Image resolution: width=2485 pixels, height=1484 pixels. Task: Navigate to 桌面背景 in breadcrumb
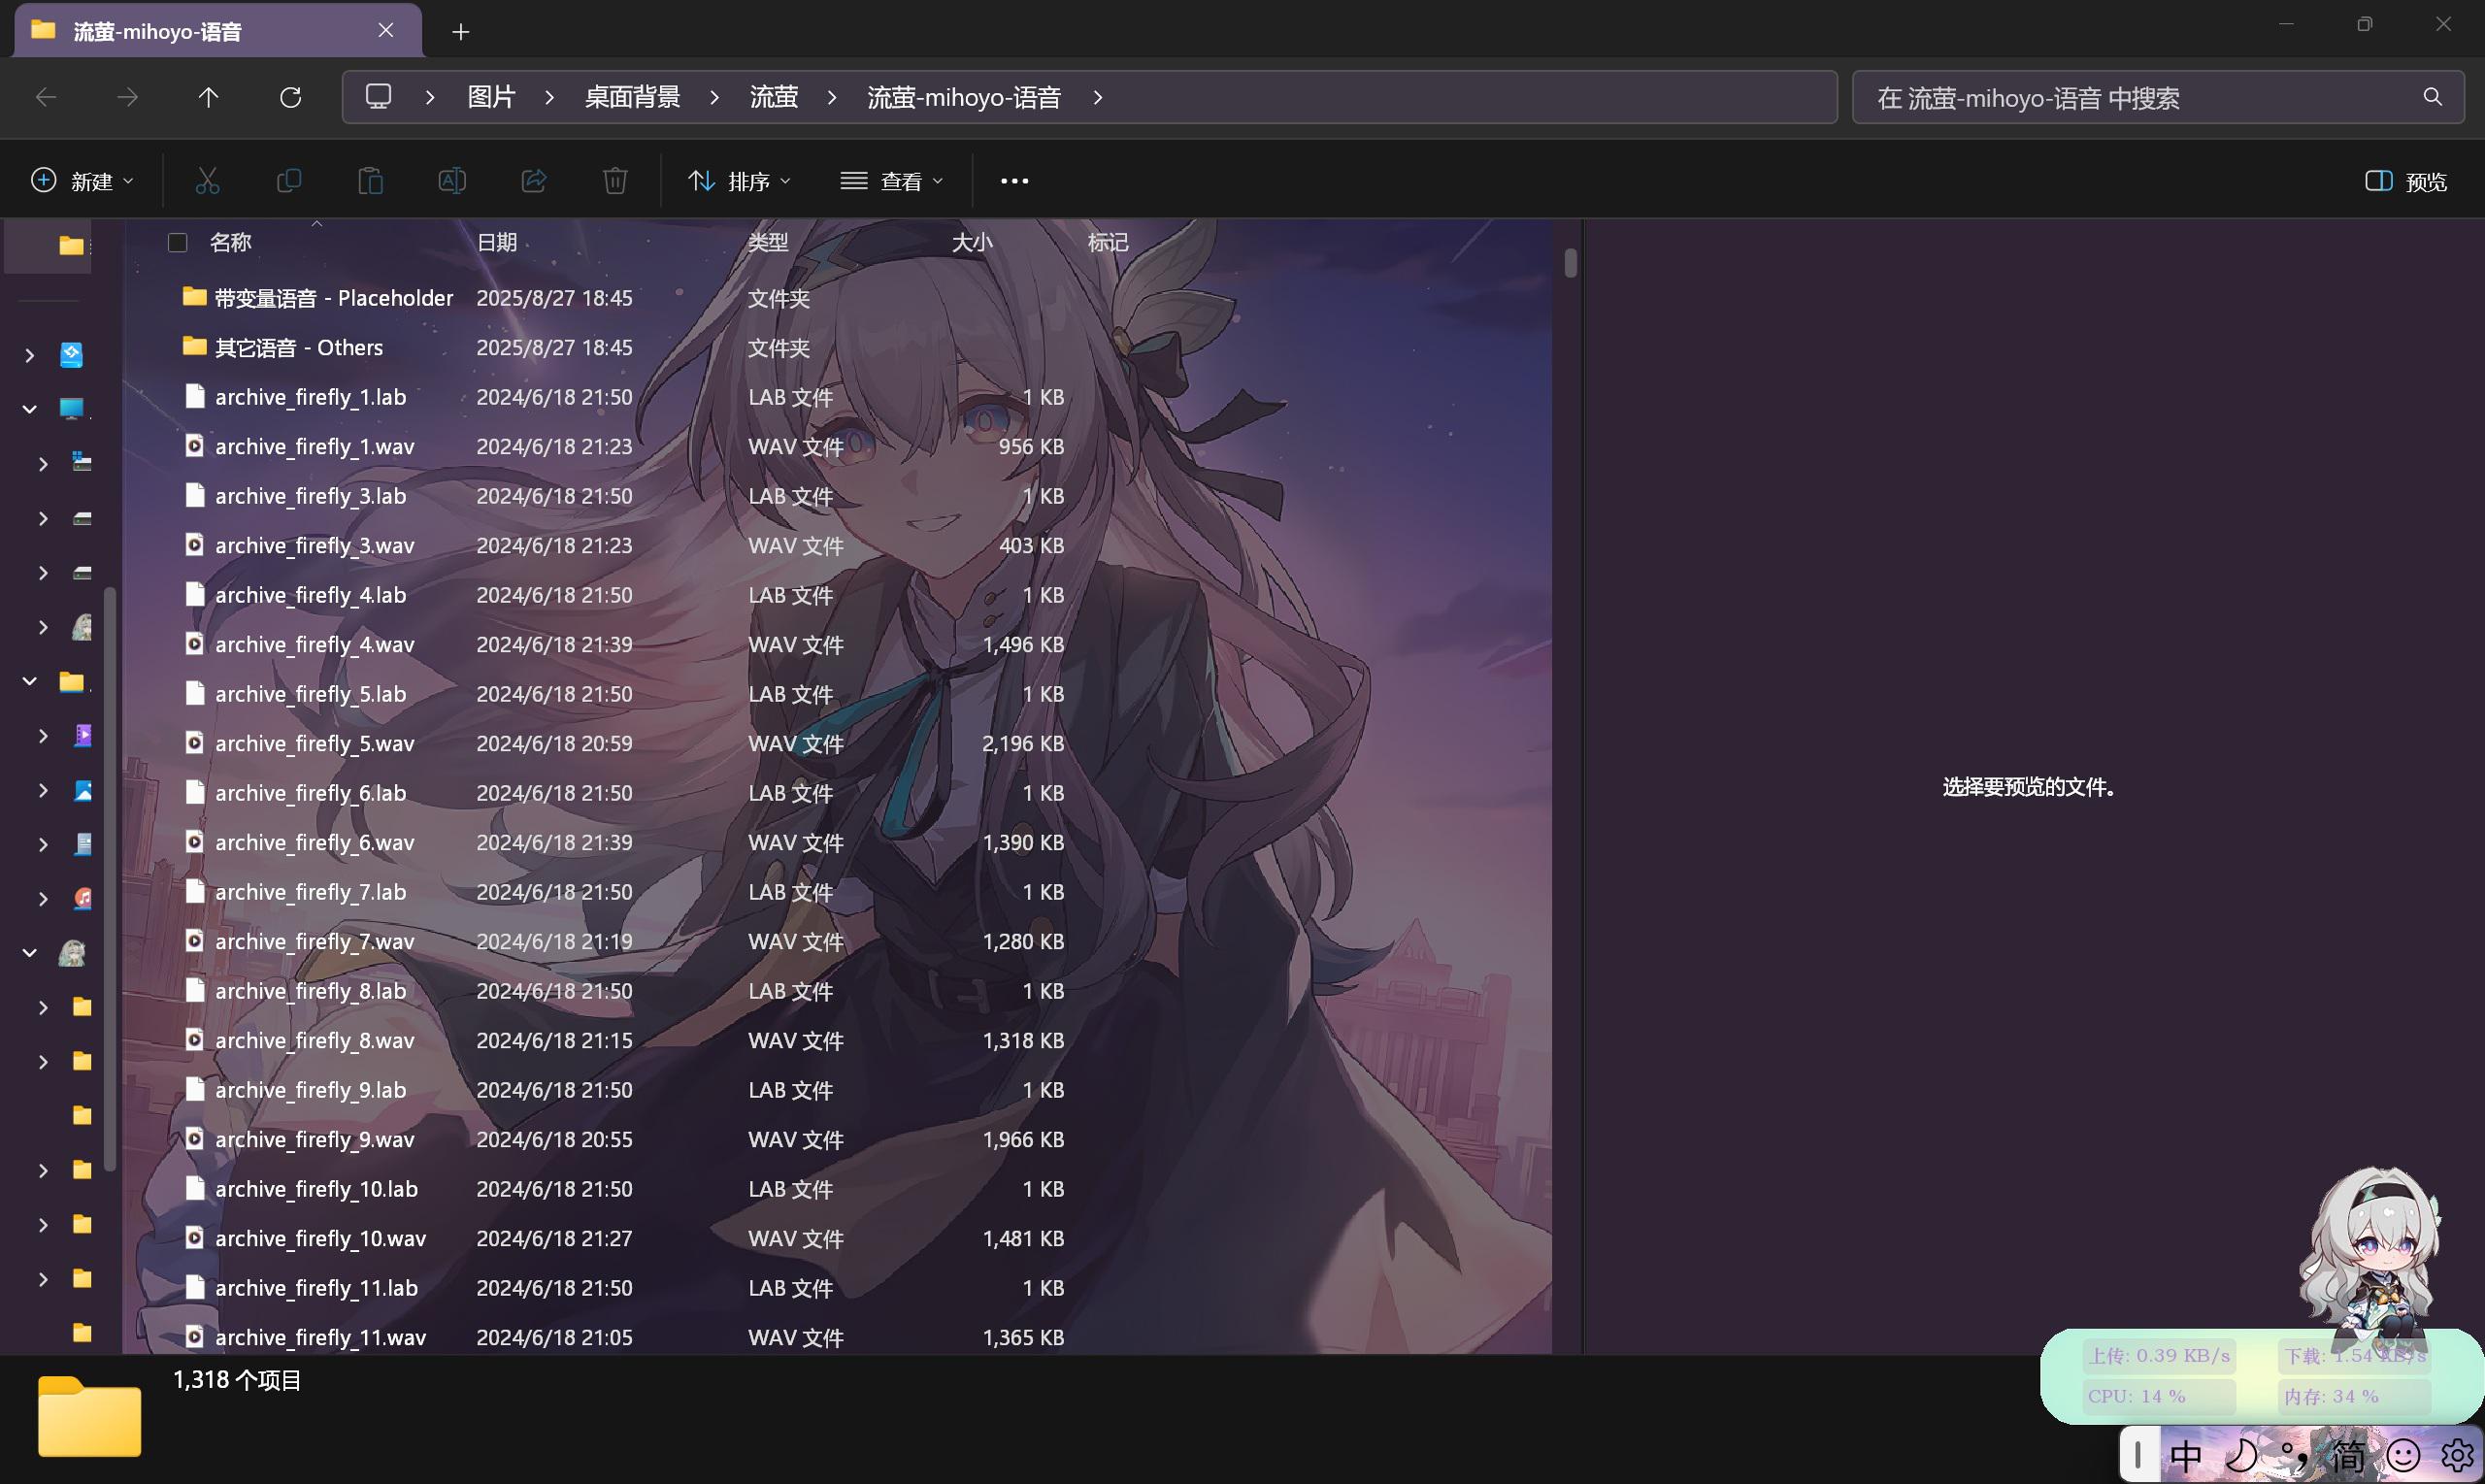coord(632,97)
